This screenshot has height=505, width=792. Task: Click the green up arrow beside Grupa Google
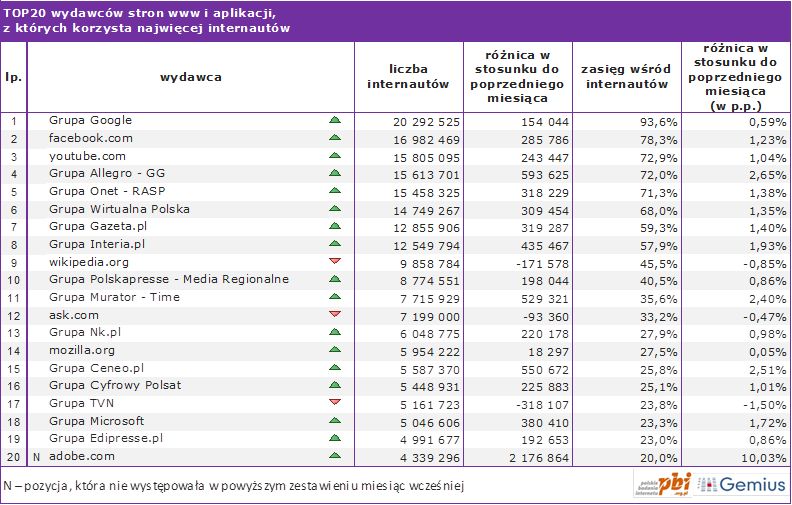[335, 121]
